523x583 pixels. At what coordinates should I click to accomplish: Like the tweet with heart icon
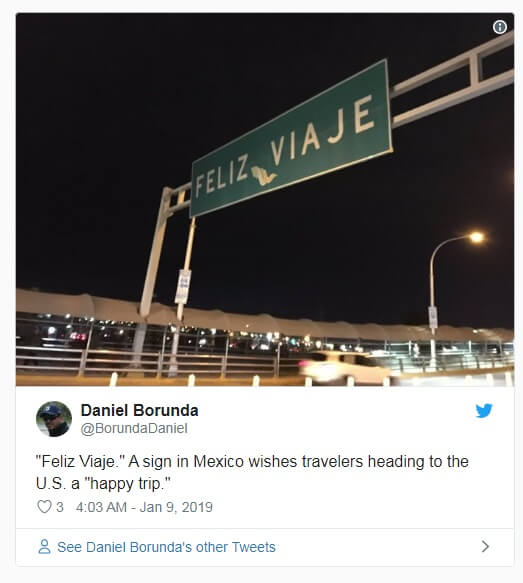coord(44,507)
